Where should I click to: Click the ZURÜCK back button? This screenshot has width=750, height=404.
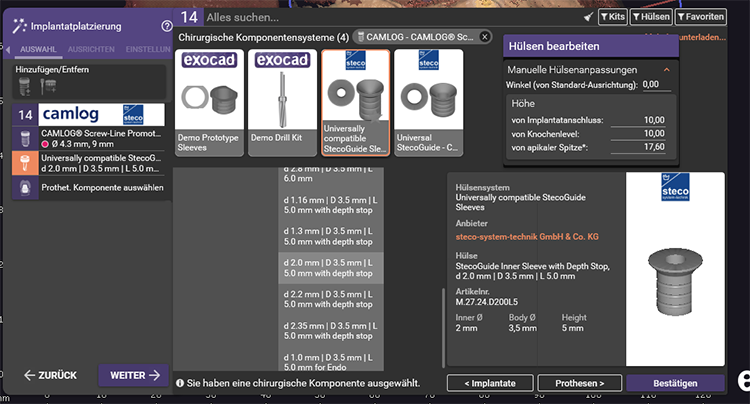(x=51, y=375)
